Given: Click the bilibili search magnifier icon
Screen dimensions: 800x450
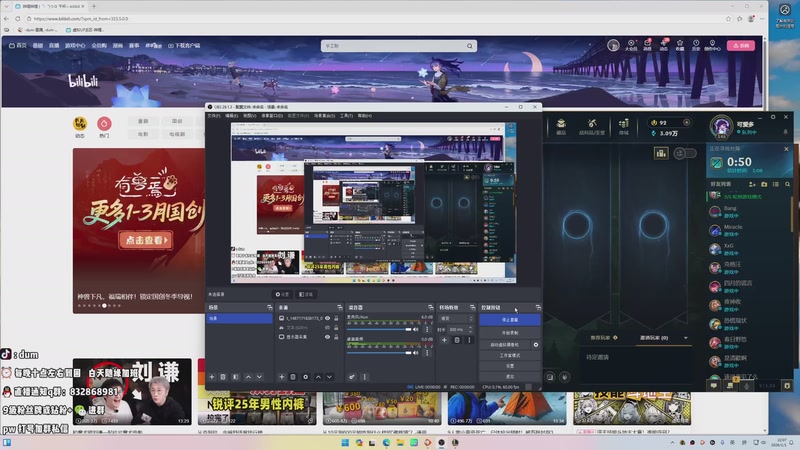Looking at the screenshot, I should [470, 46].
